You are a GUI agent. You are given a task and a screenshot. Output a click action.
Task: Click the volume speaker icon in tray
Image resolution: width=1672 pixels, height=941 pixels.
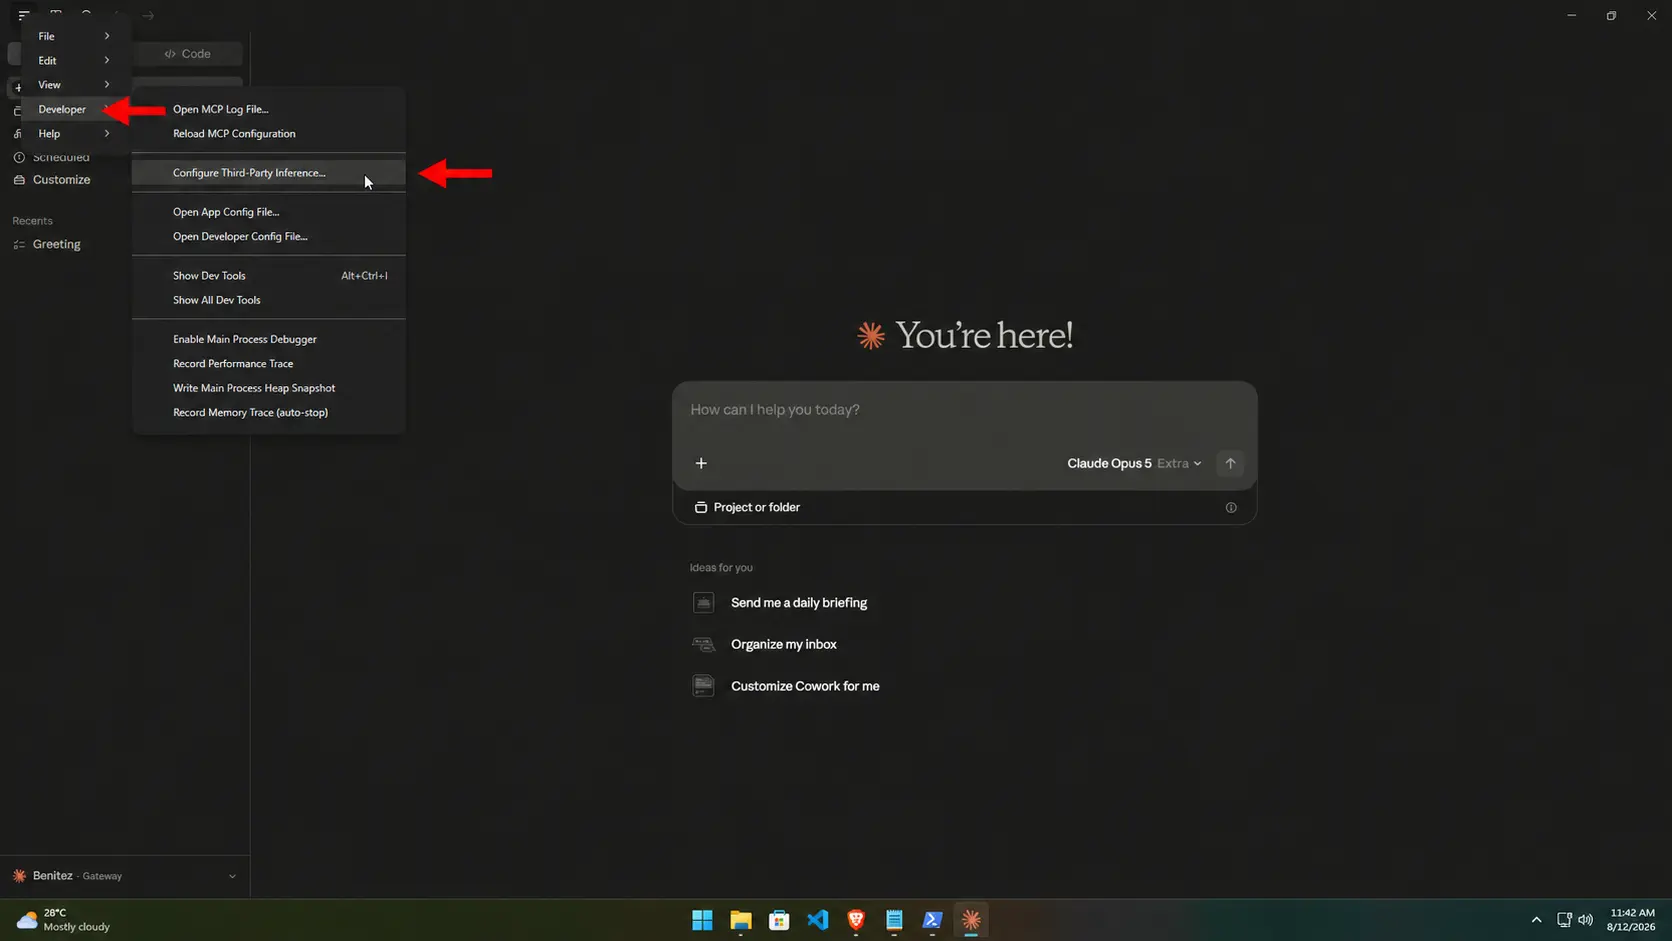pyautogui.click(x=1586, y=920)
